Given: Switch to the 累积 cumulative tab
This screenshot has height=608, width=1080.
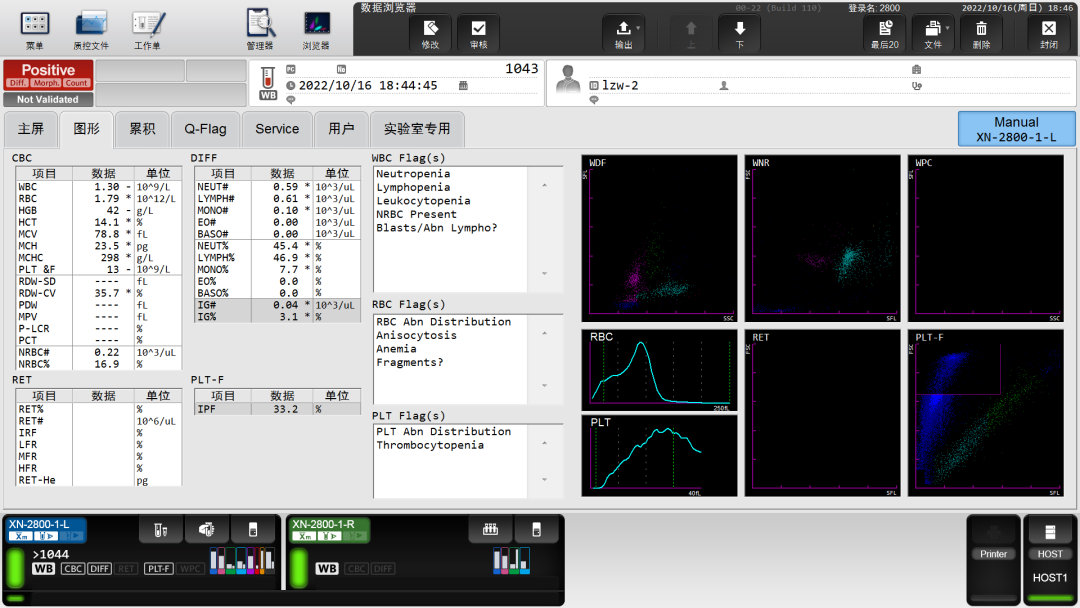Looking at the screenshot, I should 143,129.
